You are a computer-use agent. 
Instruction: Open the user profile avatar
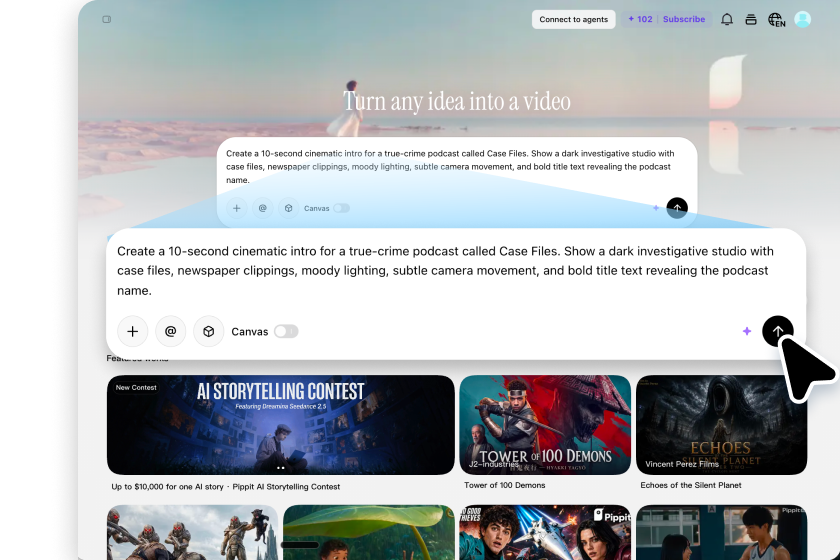tap(802, 19)
